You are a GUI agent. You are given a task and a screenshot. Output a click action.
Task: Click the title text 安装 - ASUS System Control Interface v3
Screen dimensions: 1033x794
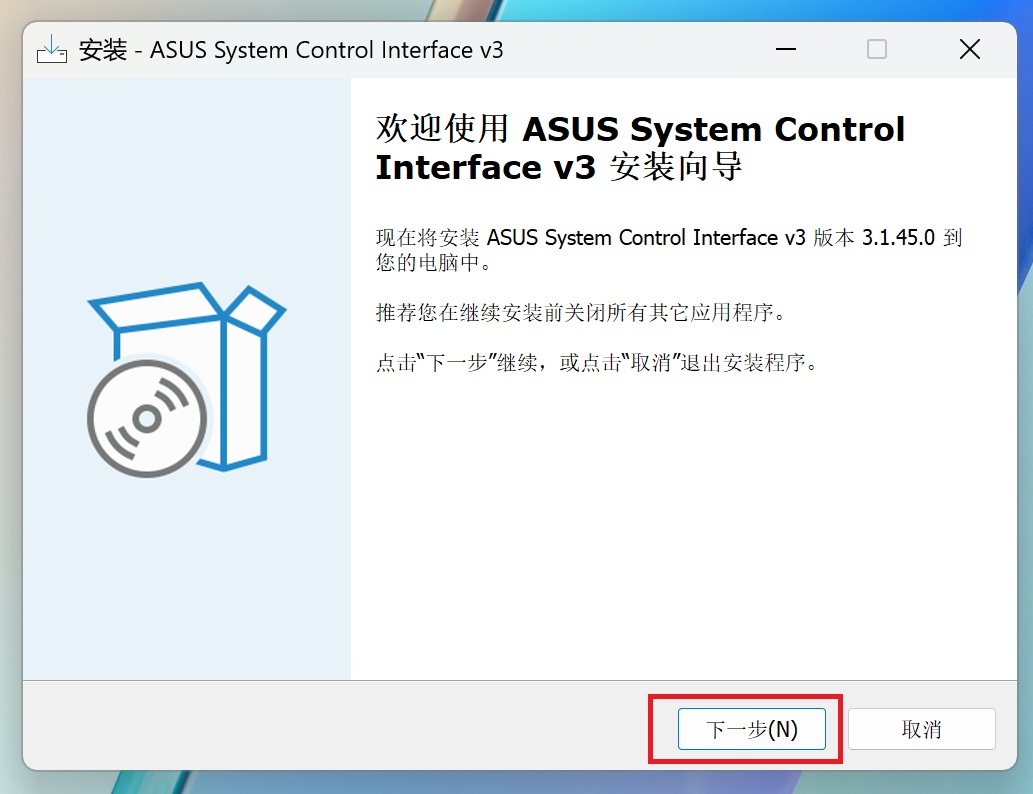pyautogui.click(x=291, y=50)
